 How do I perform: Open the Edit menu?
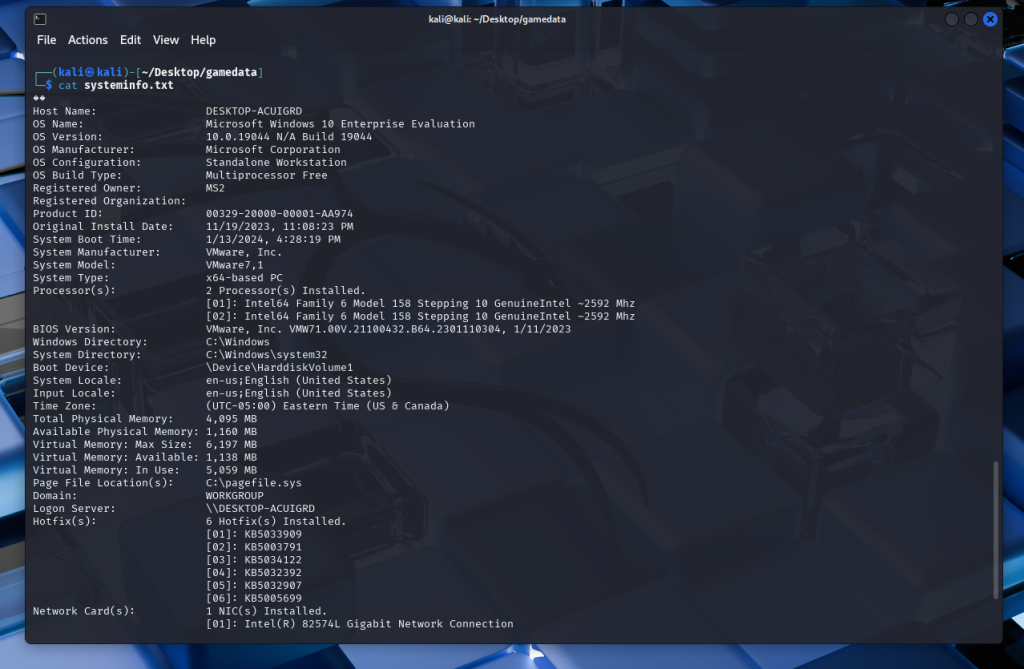click(x=130, y=40)
